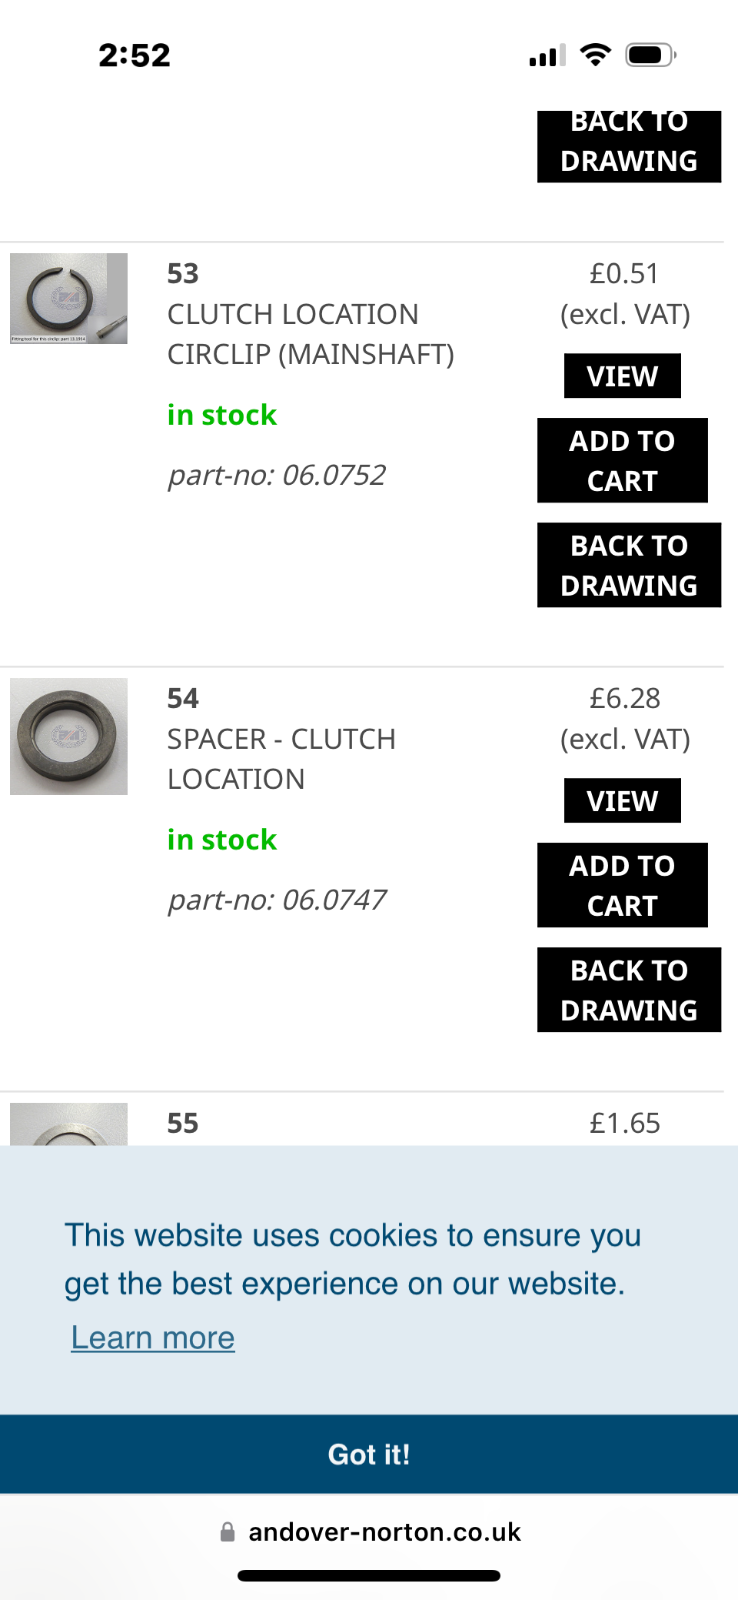The height and width of the screenshot is (1600, 738).
Task: Add clutch location circlip to cart
Action: click(622, 460)
